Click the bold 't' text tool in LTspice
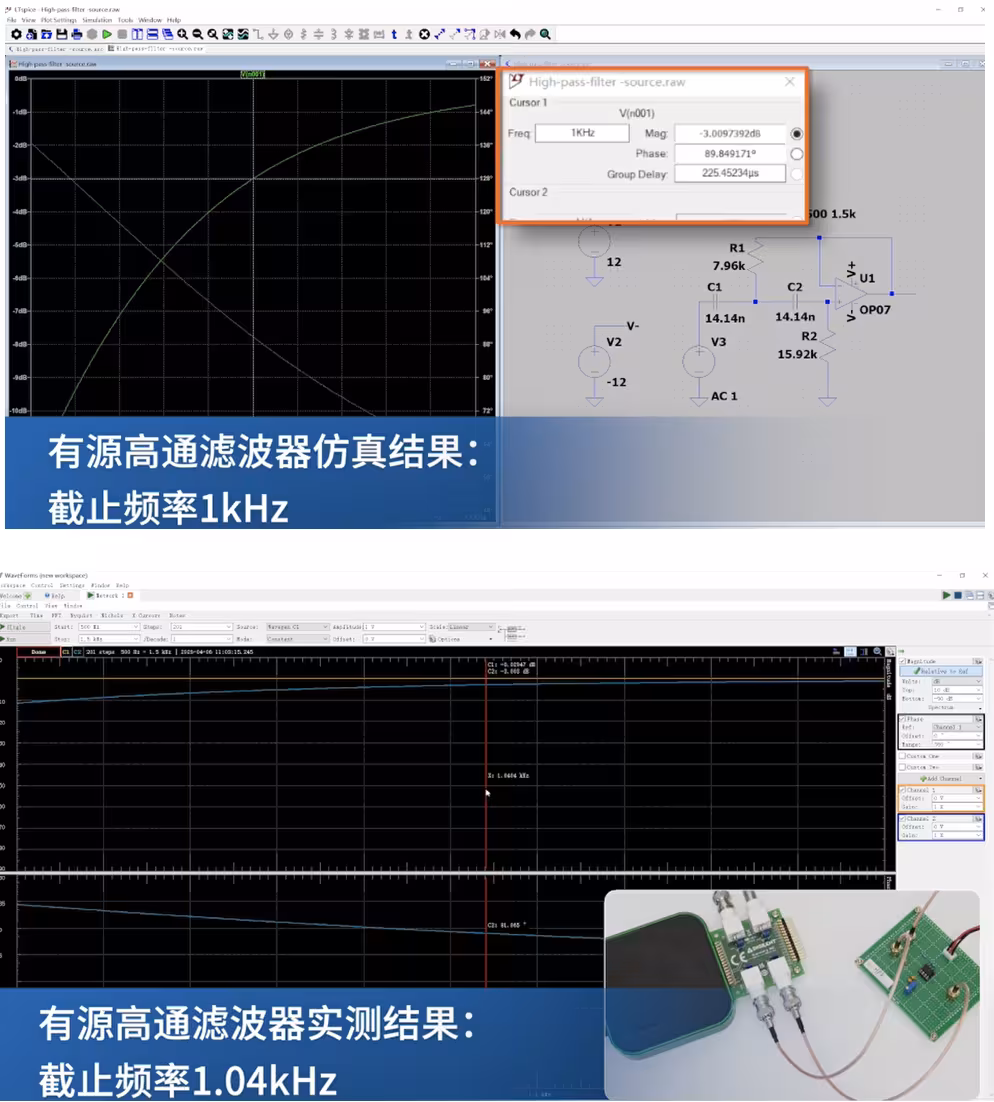The image size is (994, 1102). [394, 34]
